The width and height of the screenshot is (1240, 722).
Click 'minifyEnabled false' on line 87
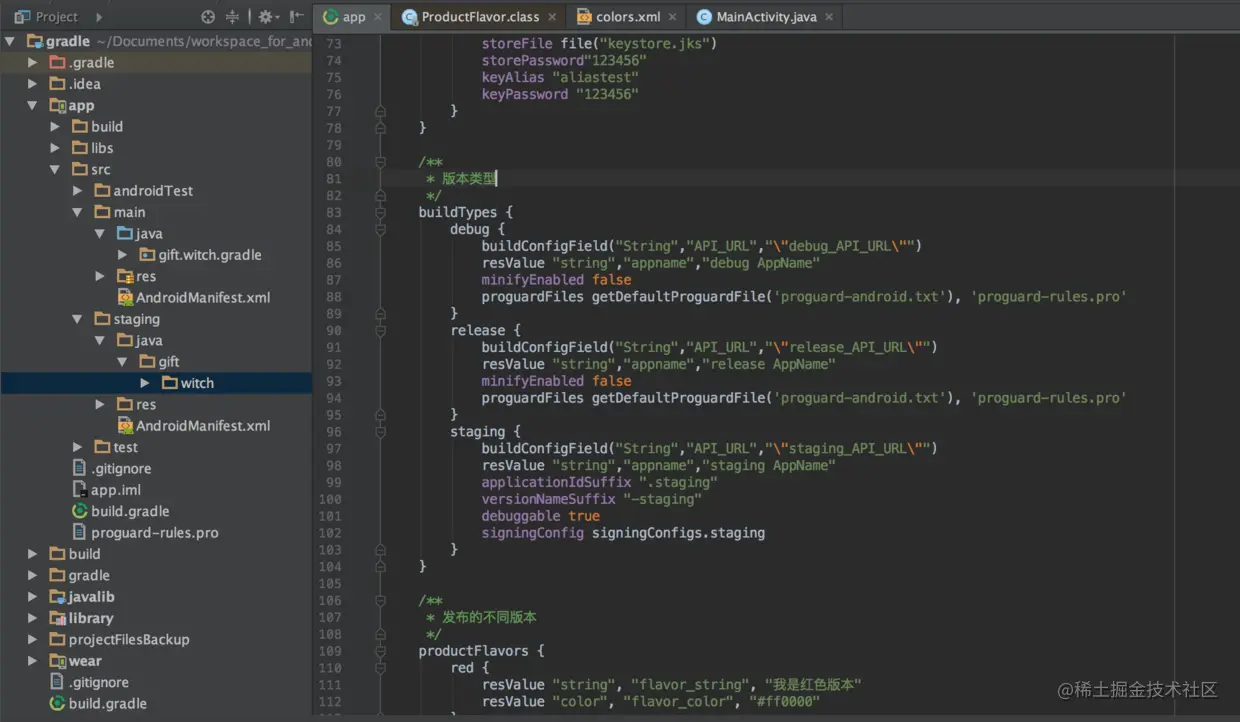[x=556, y=280]
